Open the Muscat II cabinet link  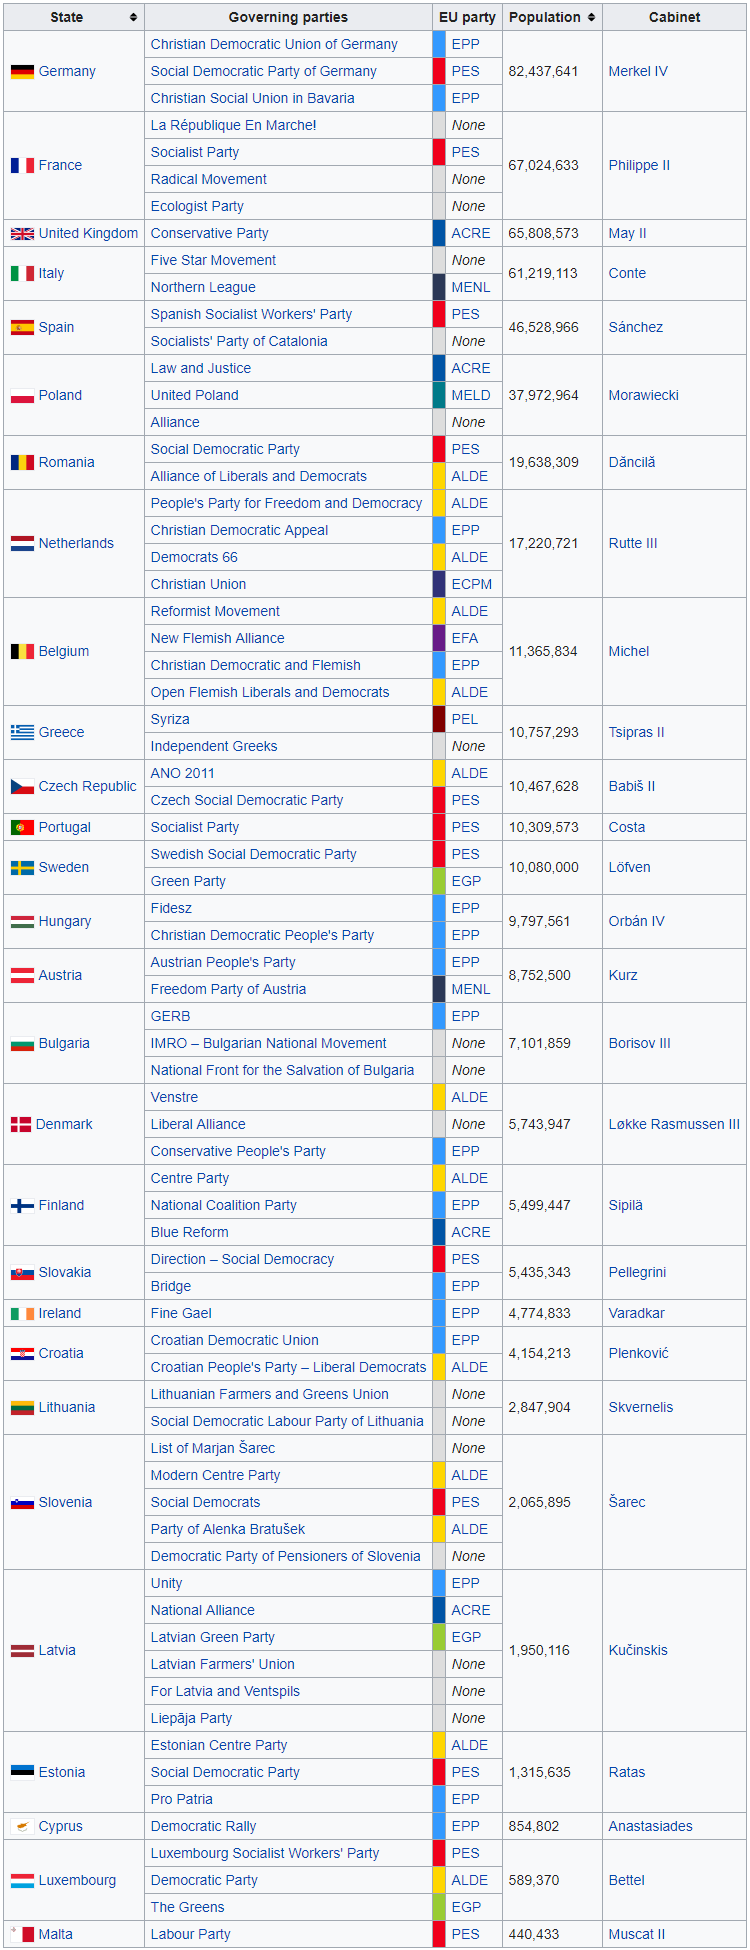[x=637, y=1935]
